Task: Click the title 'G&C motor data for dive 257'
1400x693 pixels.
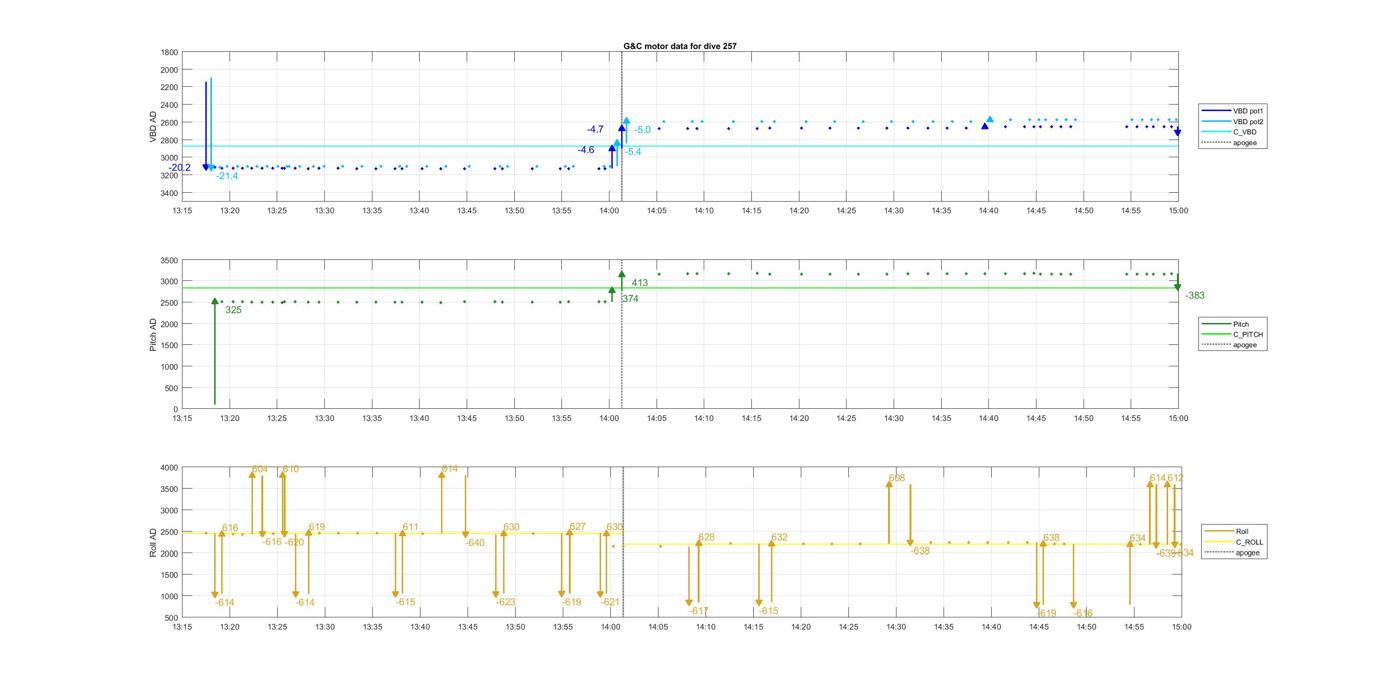Action: 680,46
